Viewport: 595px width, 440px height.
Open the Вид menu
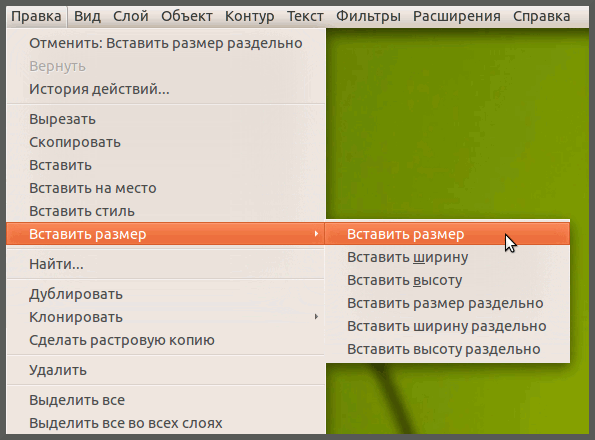(87, 16)
